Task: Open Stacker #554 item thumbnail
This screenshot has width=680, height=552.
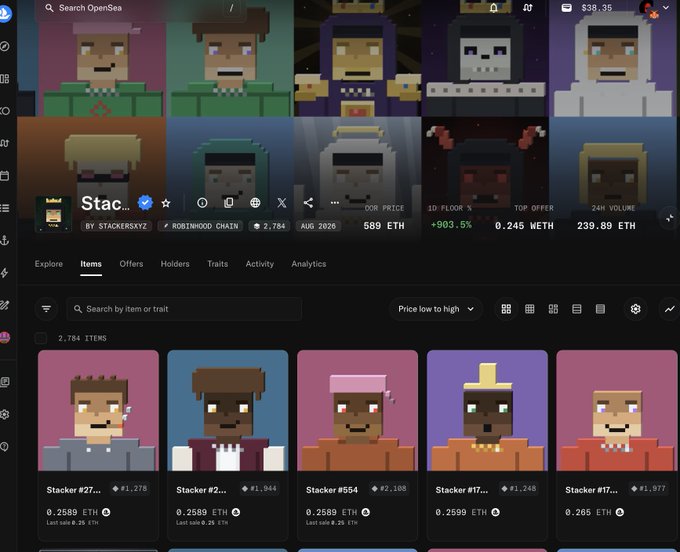Action: (x=357, y=410)
